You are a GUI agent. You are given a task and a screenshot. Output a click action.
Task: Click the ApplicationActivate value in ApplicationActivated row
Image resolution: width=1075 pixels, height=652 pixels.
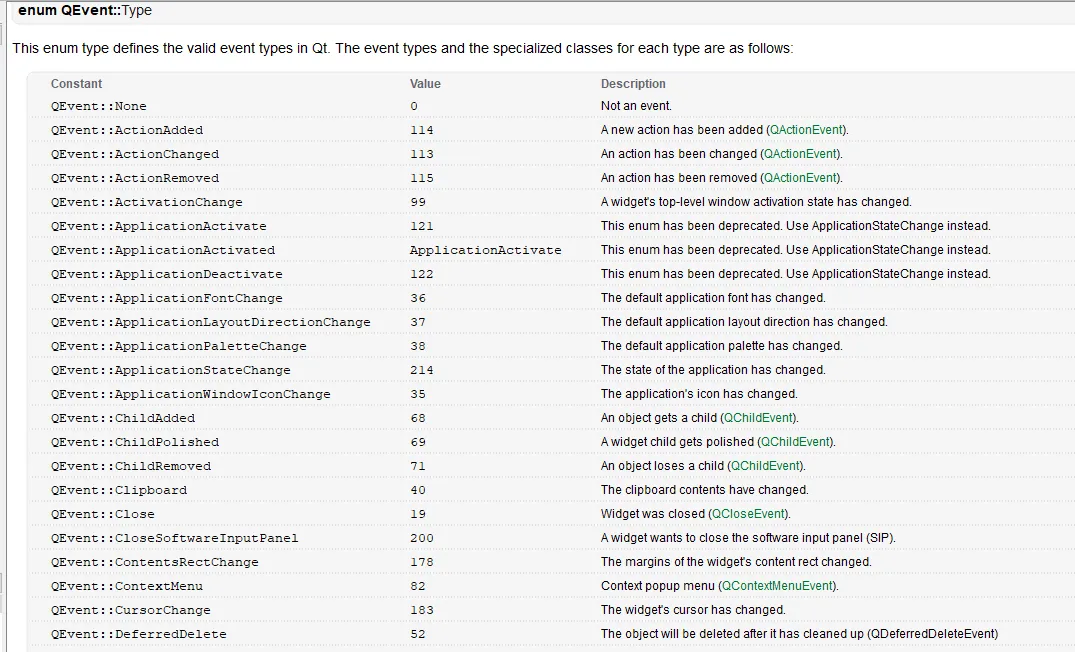click(485, 250)
